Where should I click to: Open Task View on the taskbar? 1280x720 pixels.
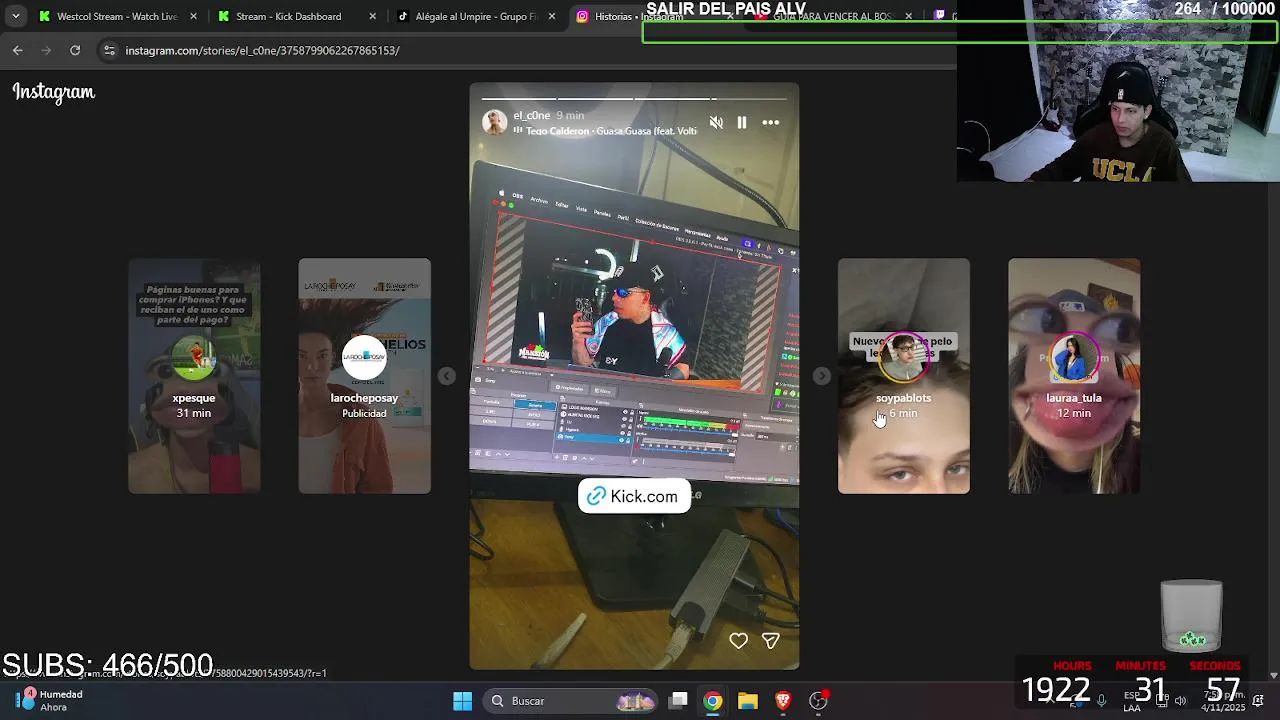(678, 701)
